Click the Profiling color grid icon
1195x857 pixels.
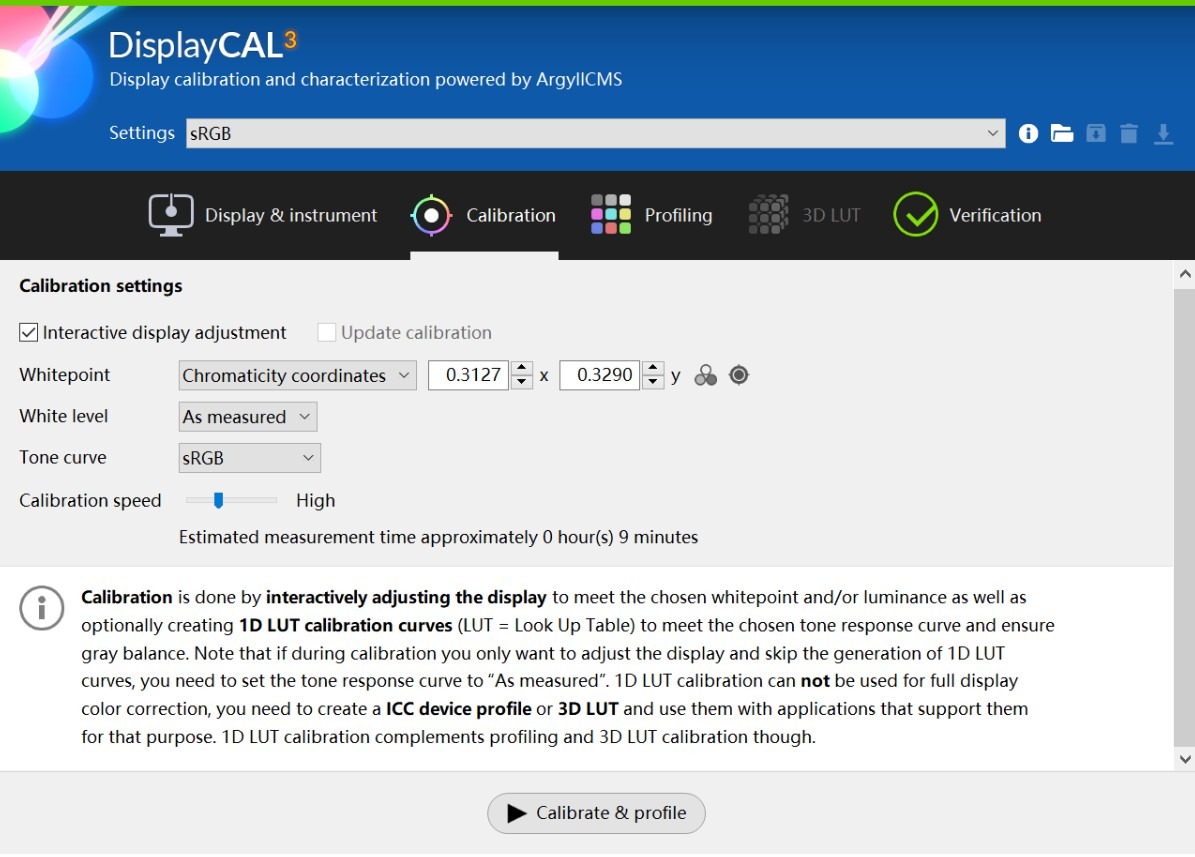[x=610, y=214]
